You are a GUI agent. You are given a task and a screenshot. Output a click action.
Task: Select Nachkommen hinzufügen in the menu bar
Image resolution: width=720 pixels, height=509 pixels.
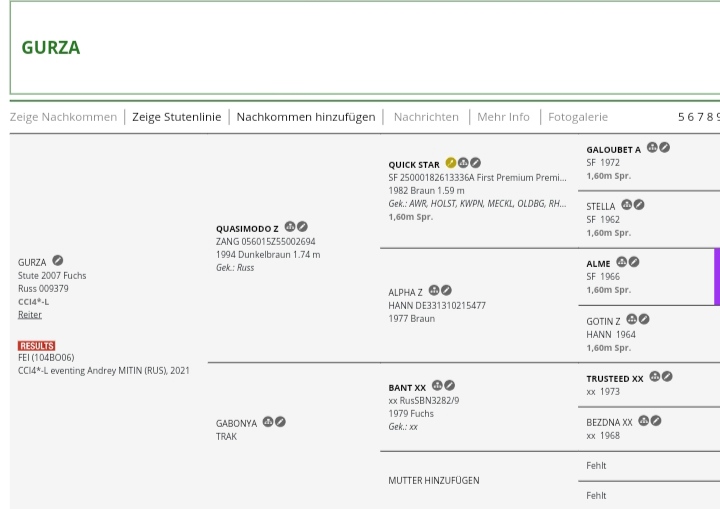306,117
